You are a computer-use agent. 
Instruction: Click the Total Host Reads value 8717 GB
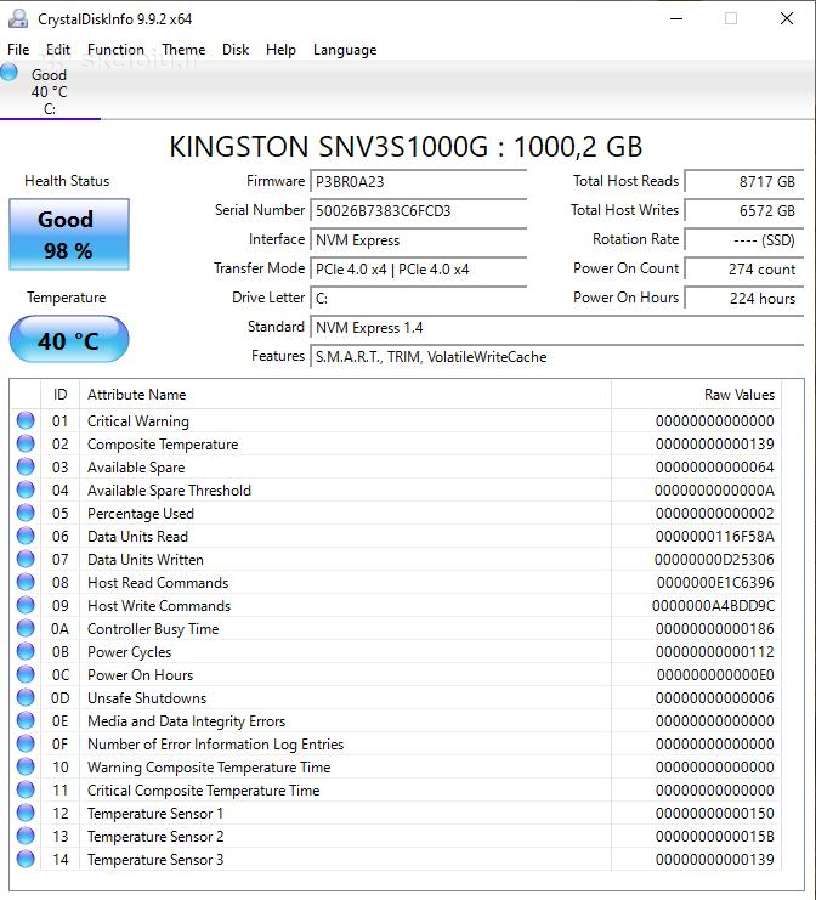(x=744, y=181)
